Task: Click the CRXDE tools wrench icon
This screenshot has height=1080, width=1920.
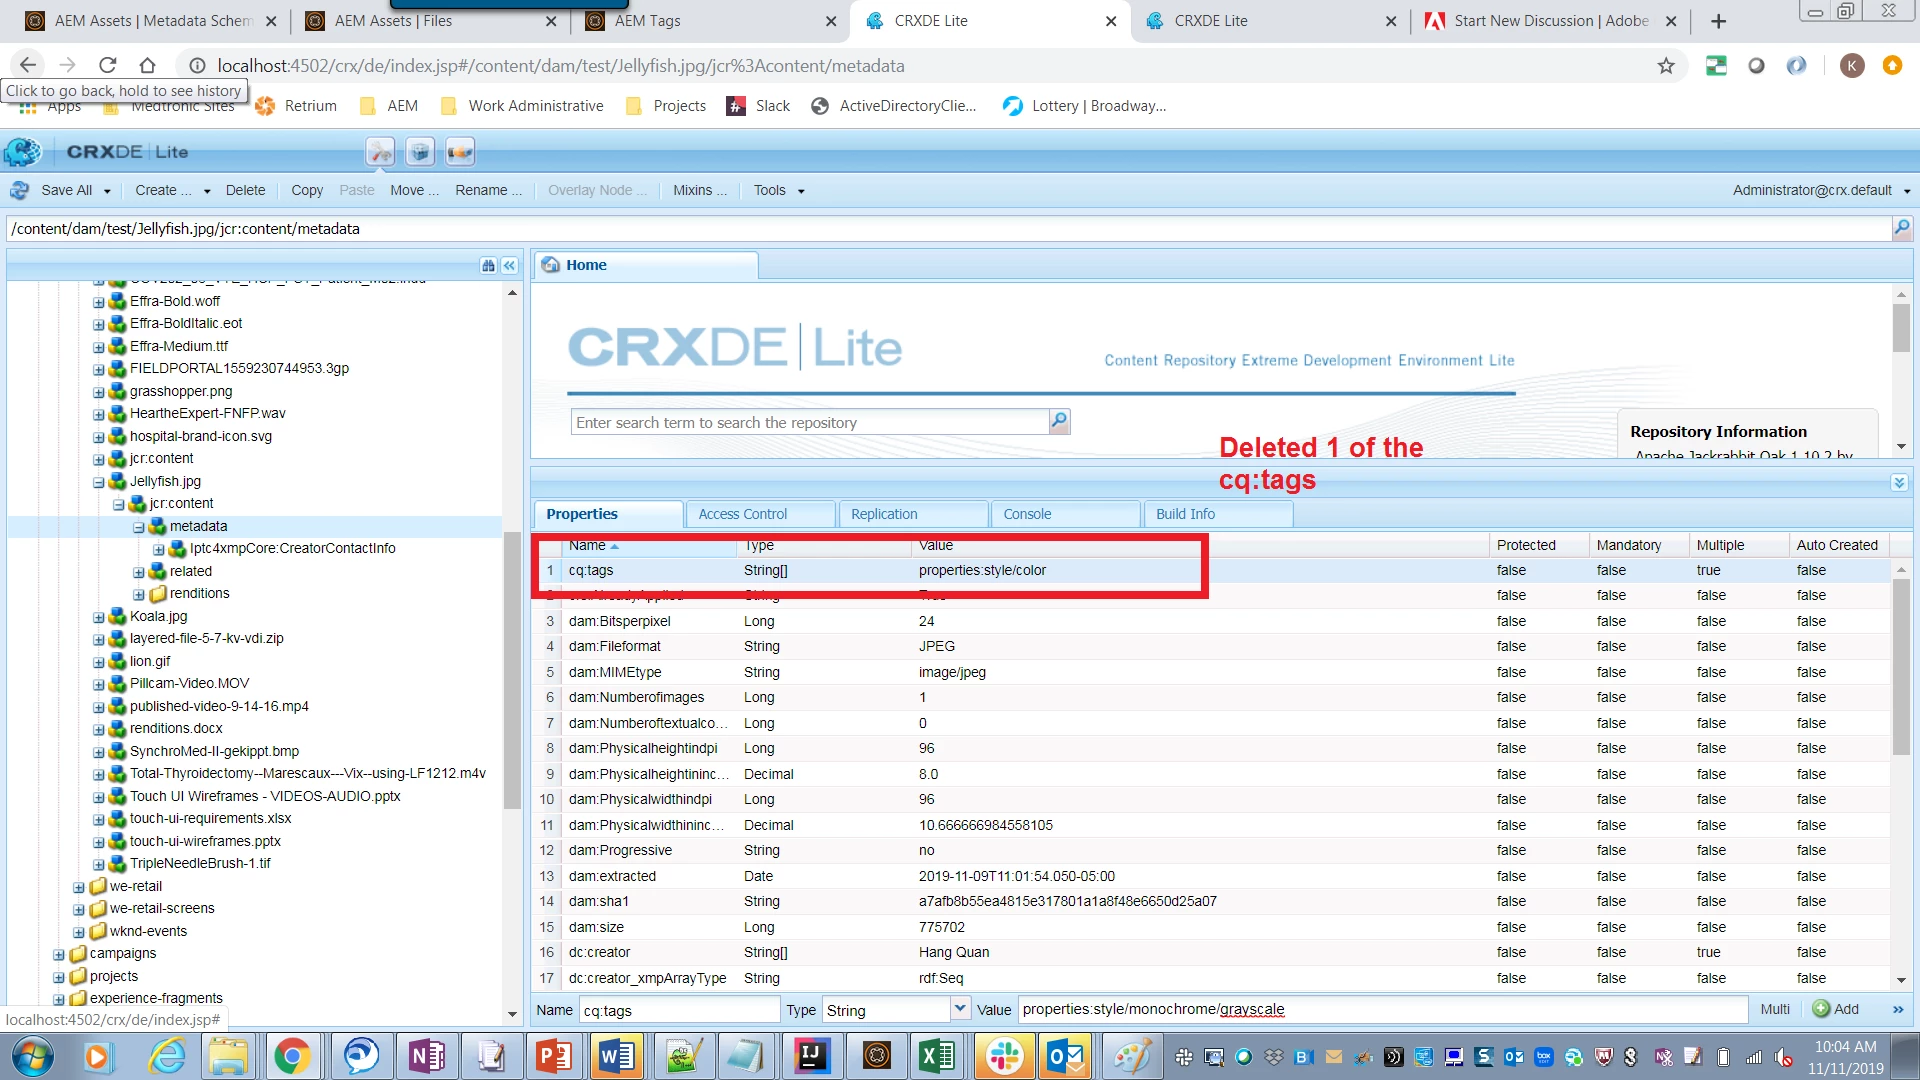Action: point(380,152)
